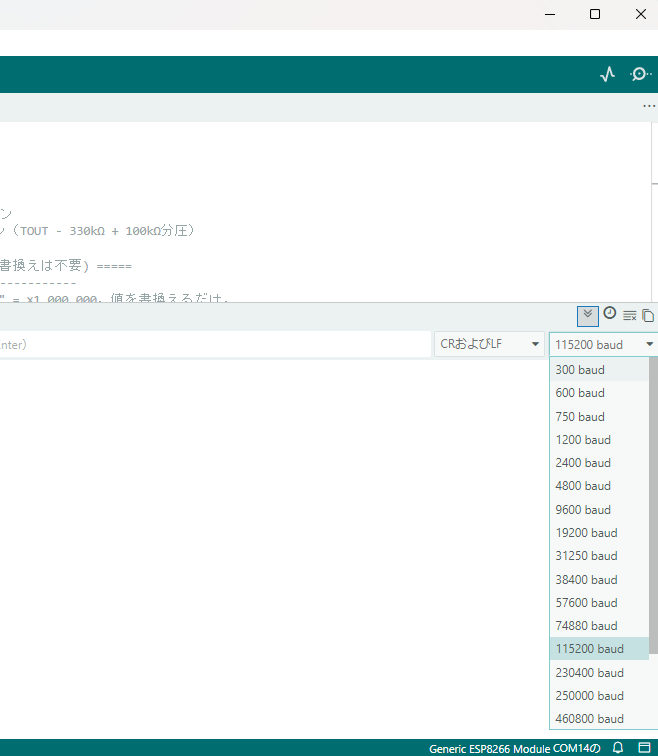658x756 pixels.
Task: Click the baud list scrollbar thumb
Action: 653,506
